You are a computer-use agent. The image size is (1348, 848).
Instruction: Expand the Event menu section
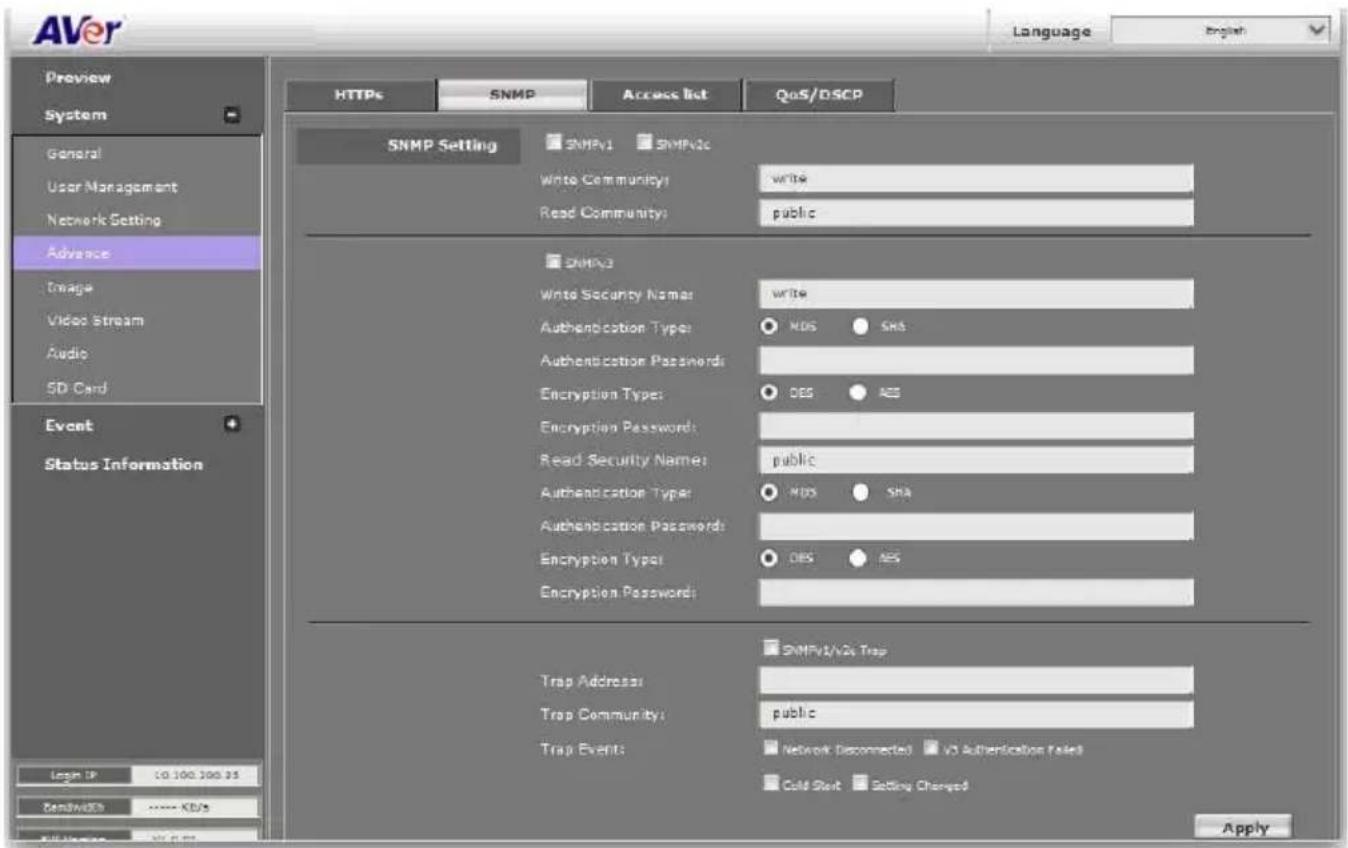[233, 424]
